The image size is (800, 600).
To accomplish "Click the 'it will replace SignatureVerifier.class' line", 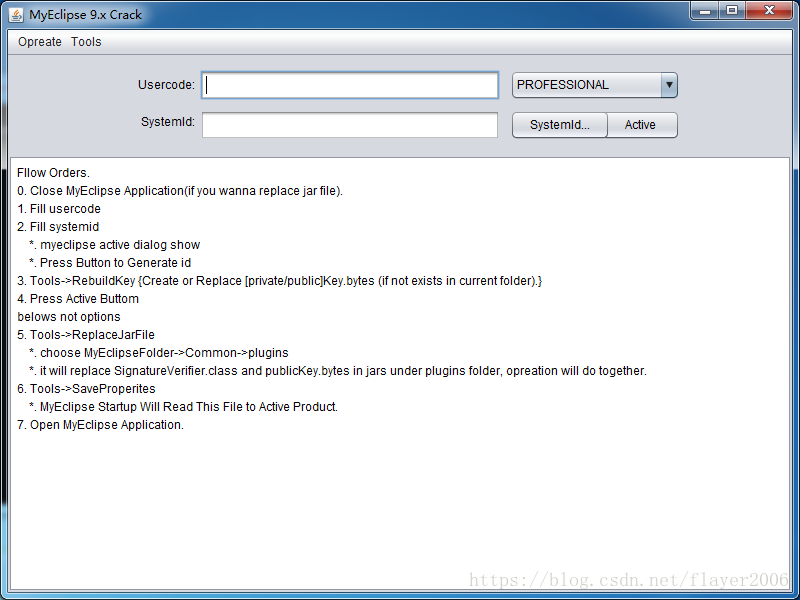I will tap(338, 371).
